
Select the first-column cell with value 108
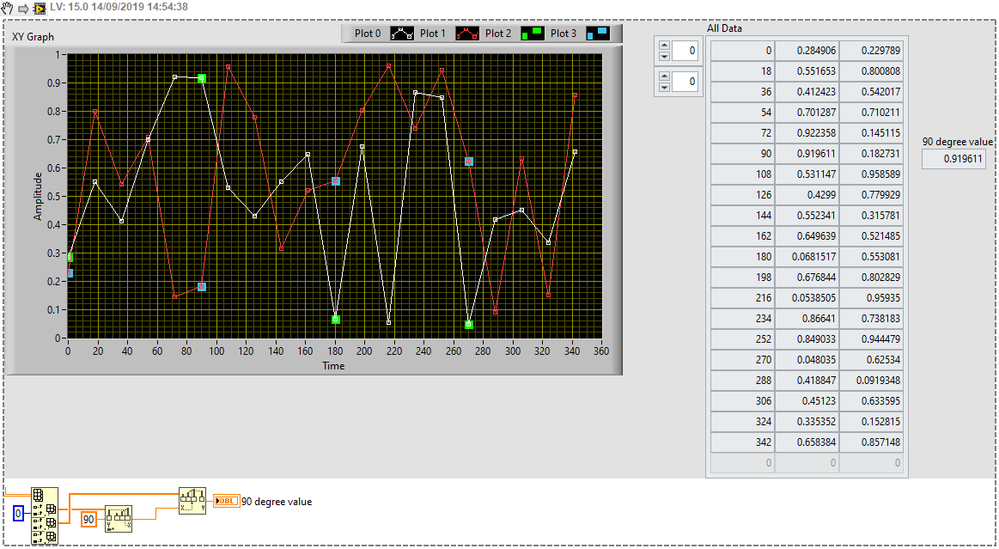(742, 174)
